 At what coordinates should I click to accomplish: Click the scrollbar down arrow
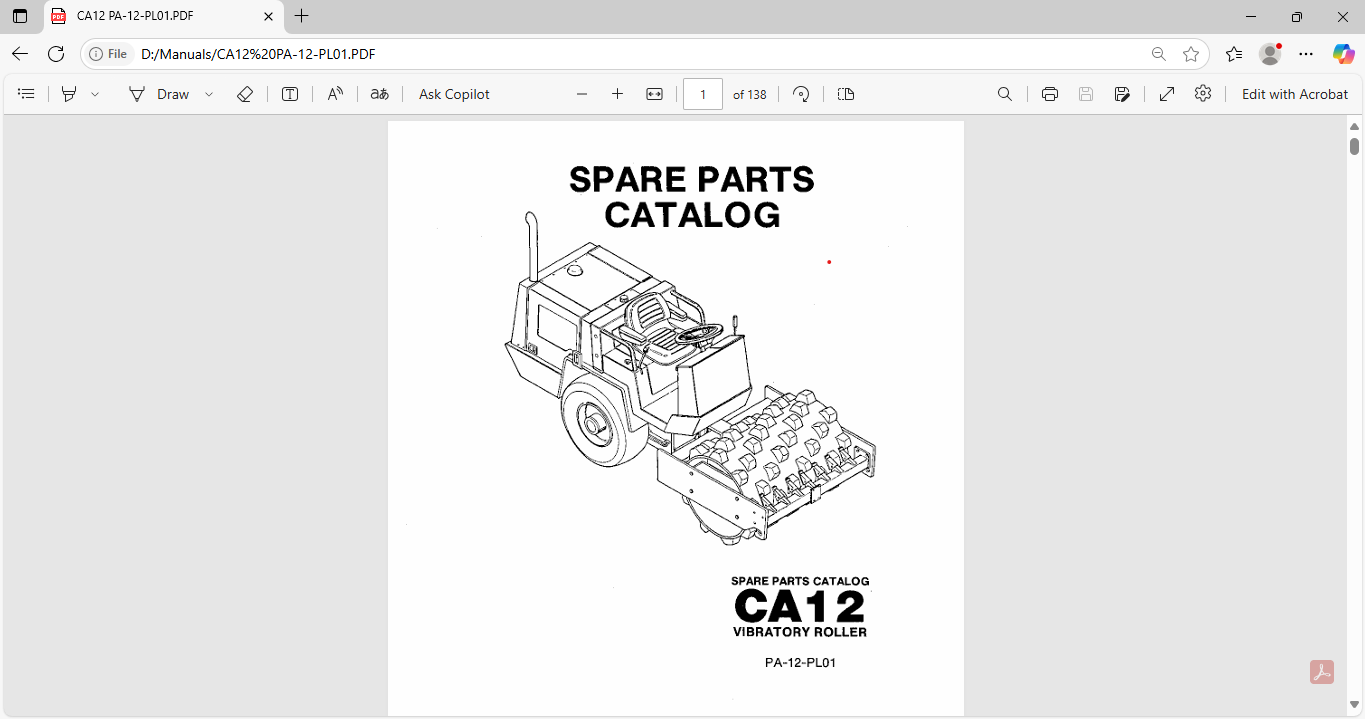click(x=1355, y=705)
